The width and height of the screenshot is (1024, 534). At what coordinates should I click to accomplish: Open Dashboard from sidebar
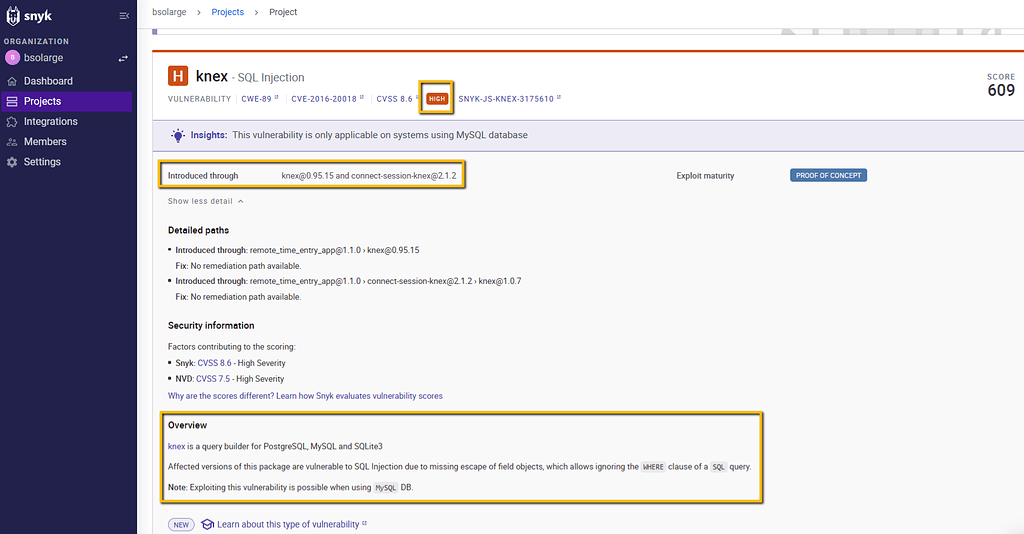[x=48, y=81]
